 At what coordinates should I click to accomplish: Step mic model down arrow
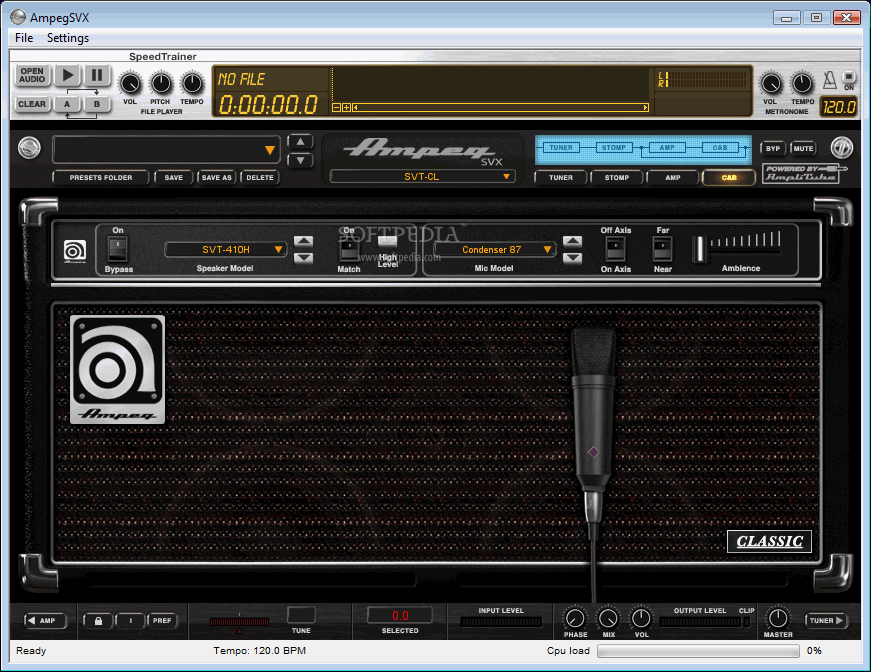573,258
